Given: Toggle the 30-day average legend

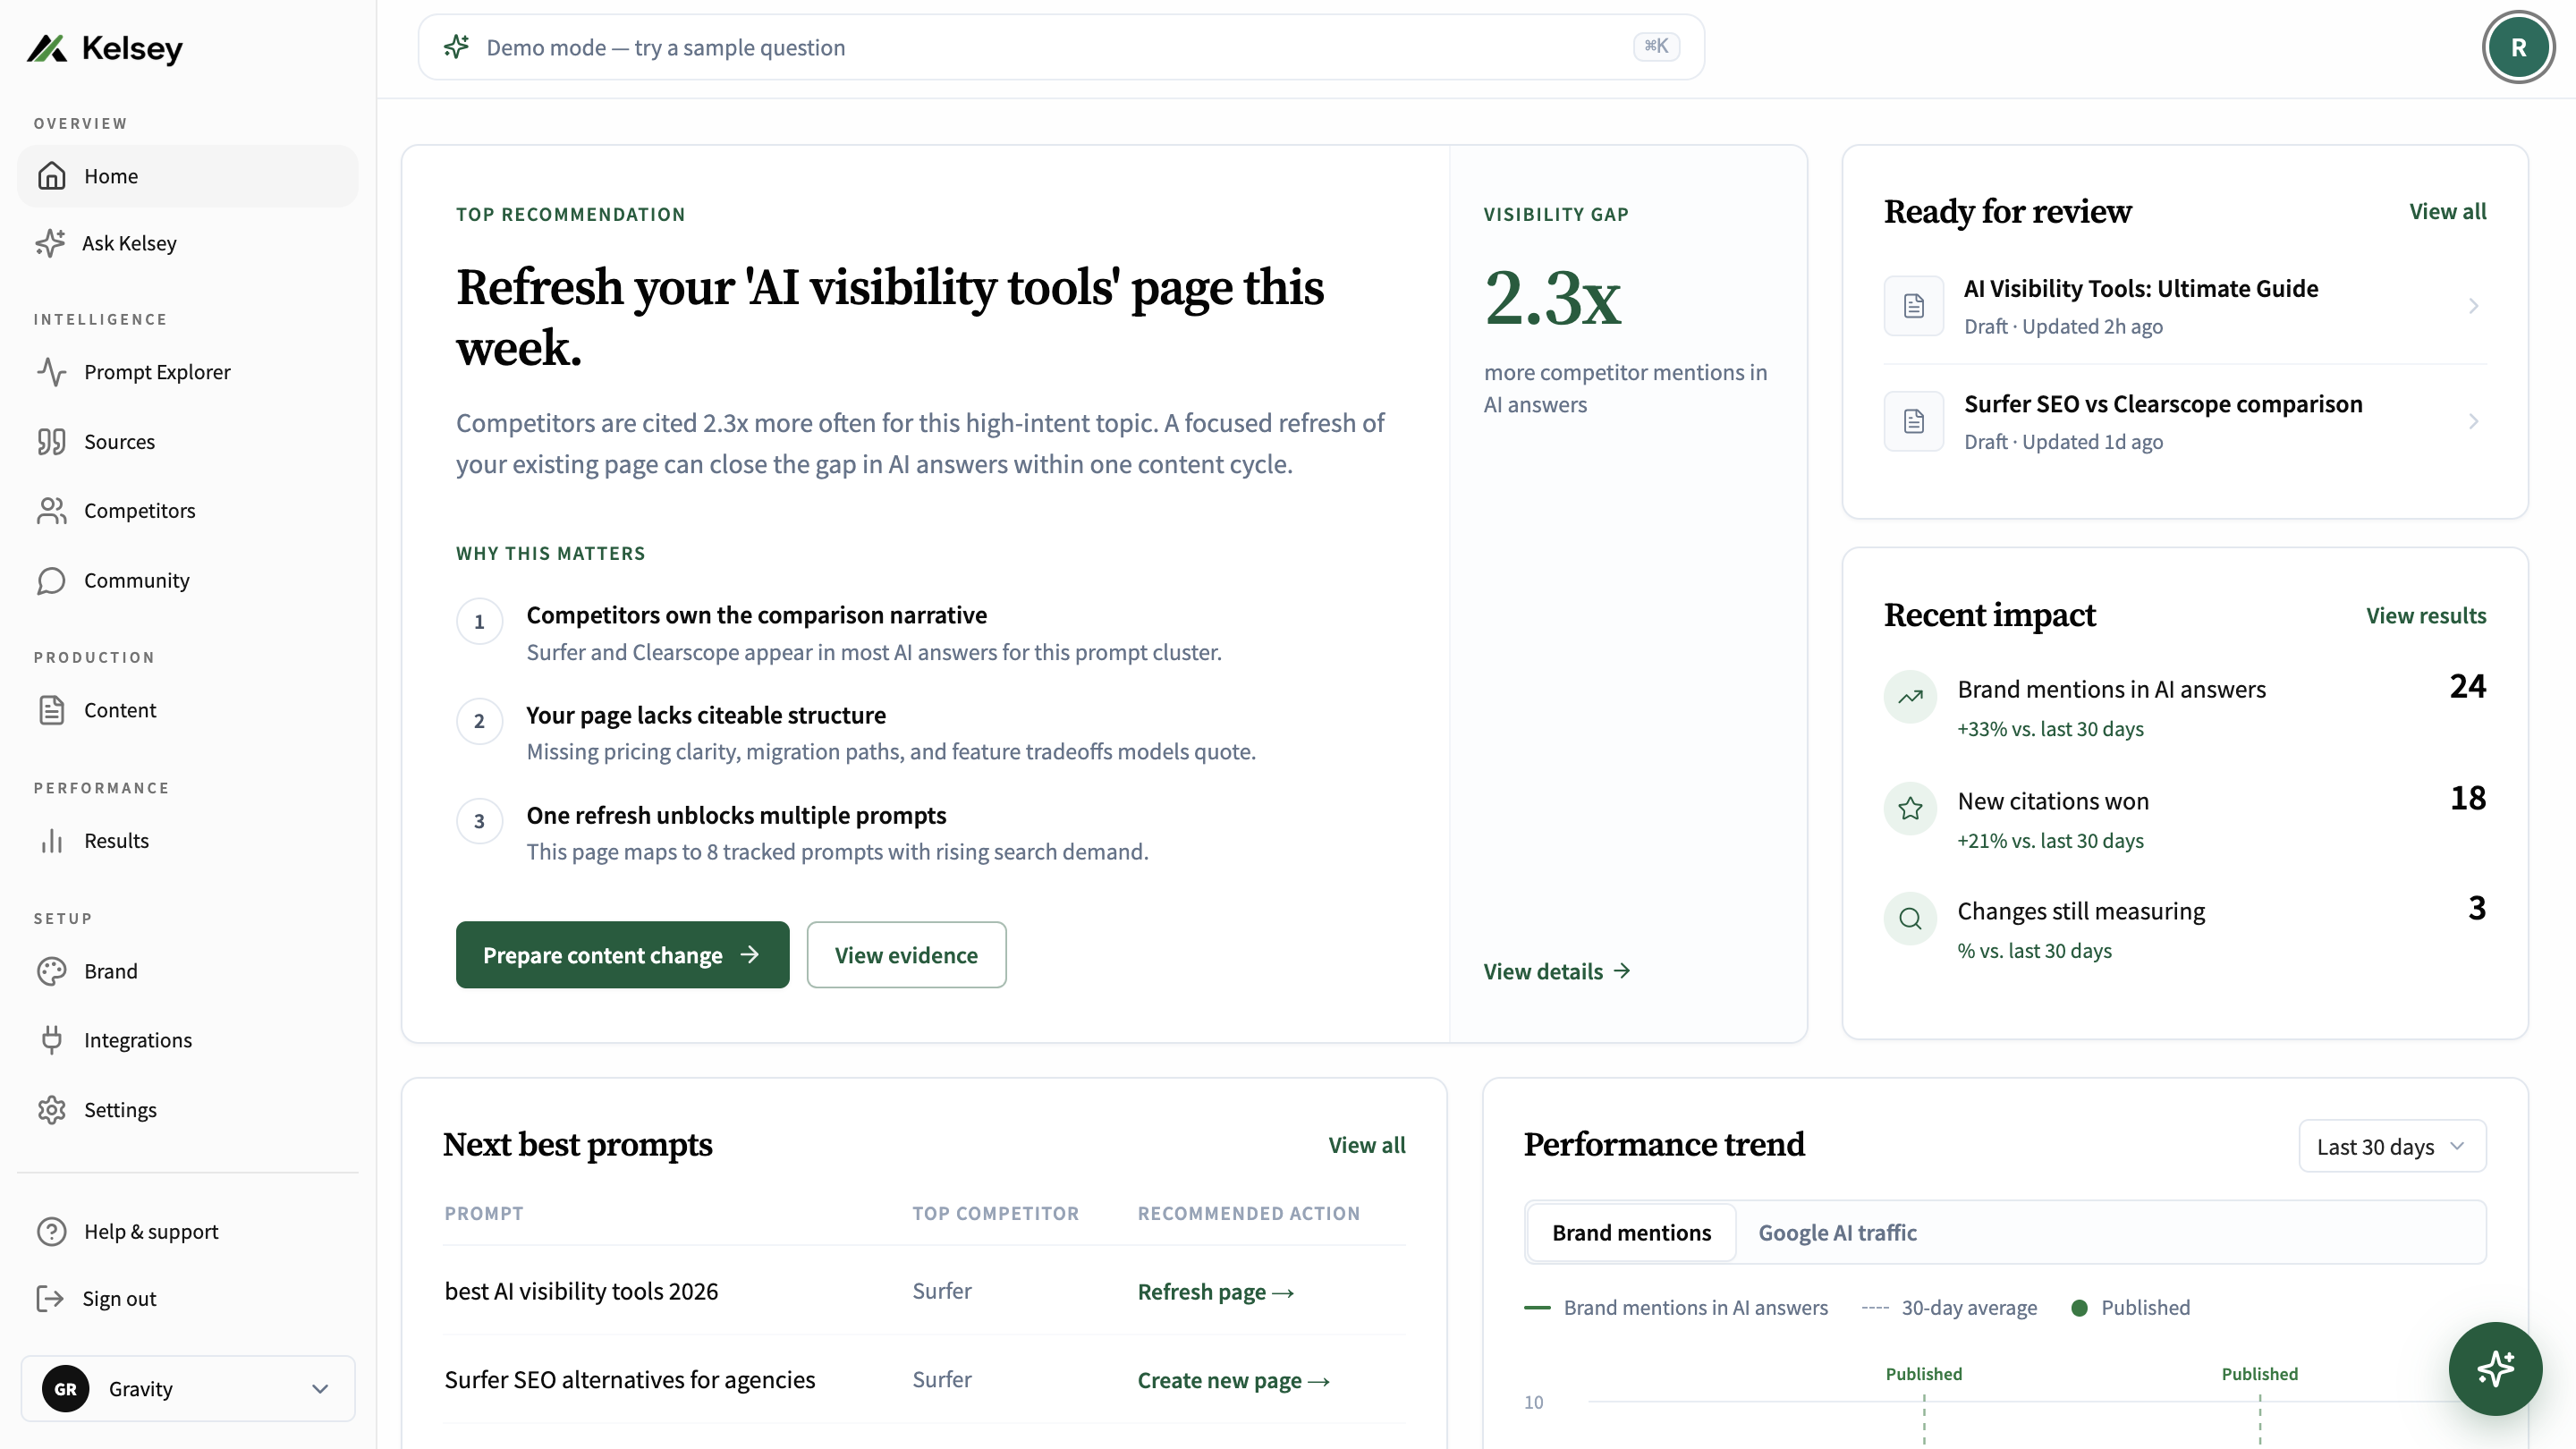Looking at the screenshot, I should click(1949, 1308).
